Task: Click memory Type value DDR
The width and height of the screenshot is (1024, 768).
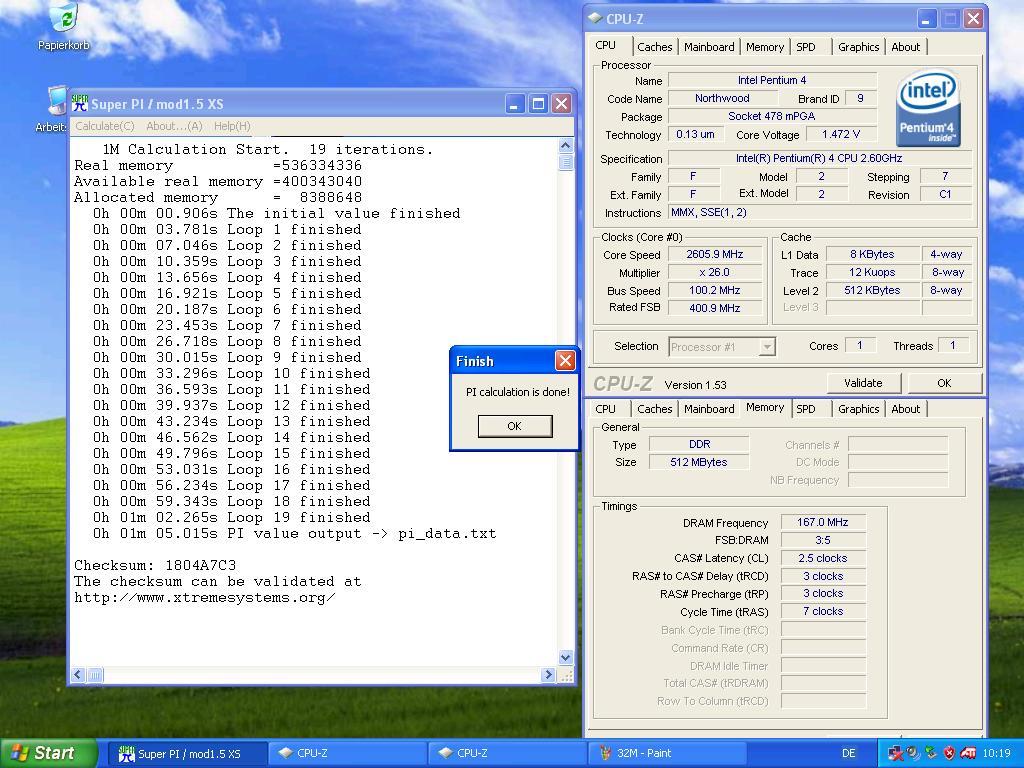Action: coord(698,444)
